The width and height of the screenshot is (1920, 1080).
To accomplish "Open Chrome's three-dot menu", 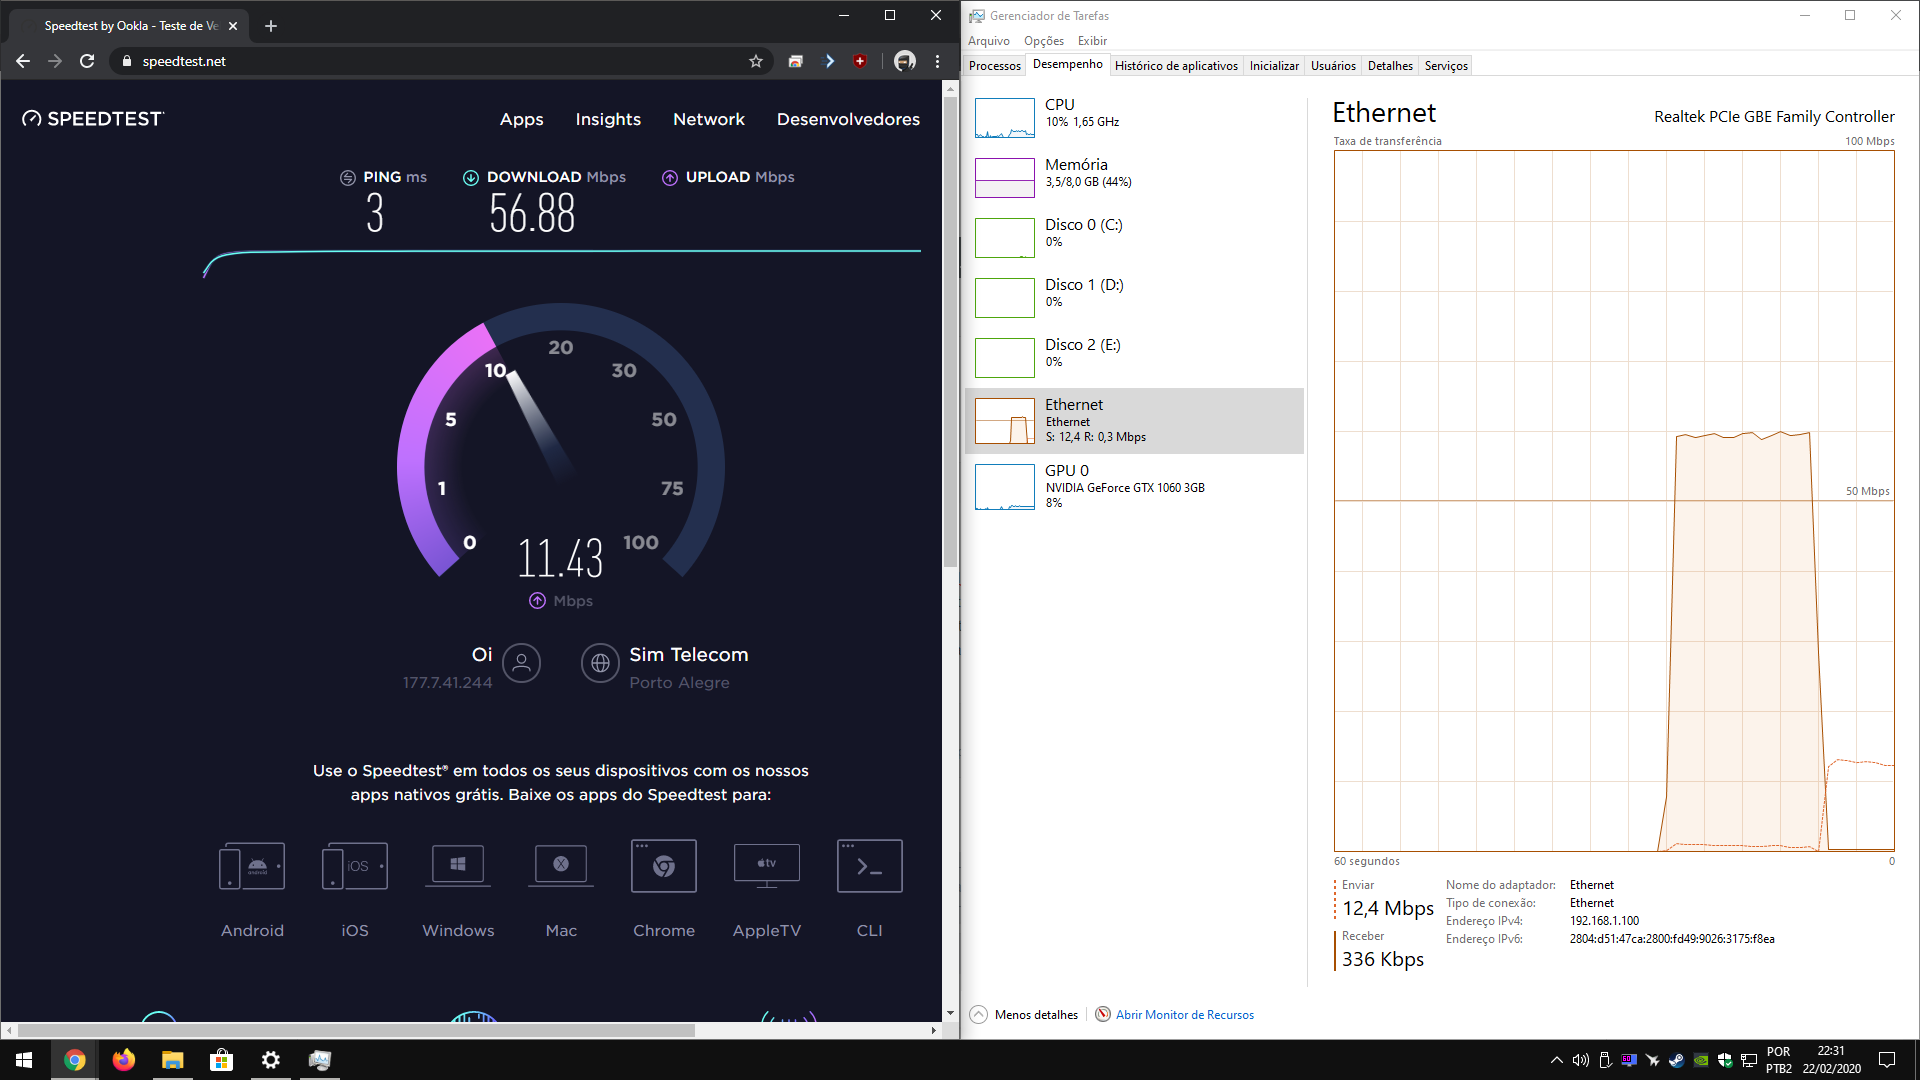I will coord(937,61).
